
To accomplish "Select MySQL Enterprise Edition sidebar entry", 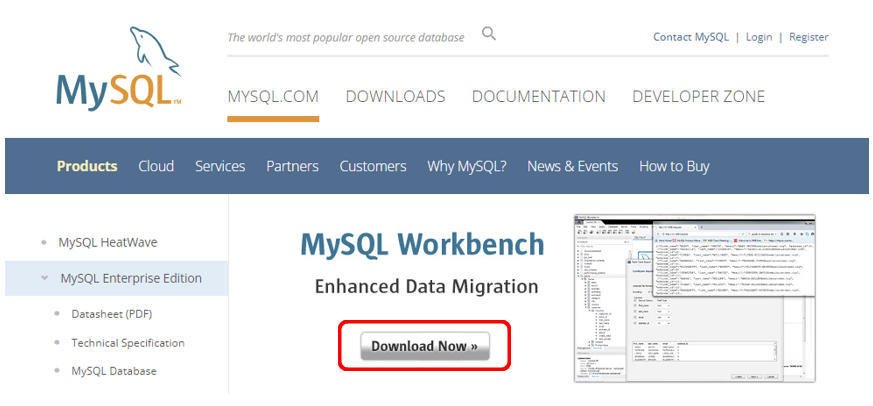I will pos(117,278).
